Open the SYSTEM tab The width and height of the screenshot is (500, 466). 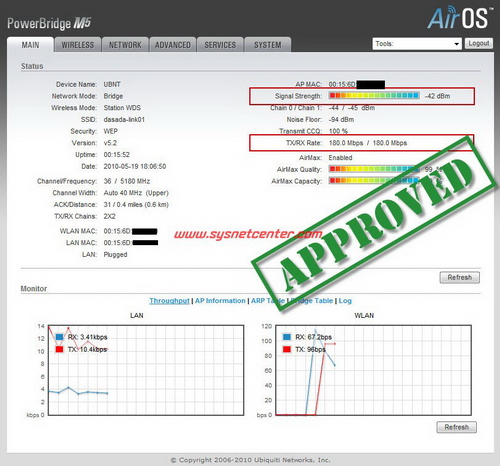(268, 45)
